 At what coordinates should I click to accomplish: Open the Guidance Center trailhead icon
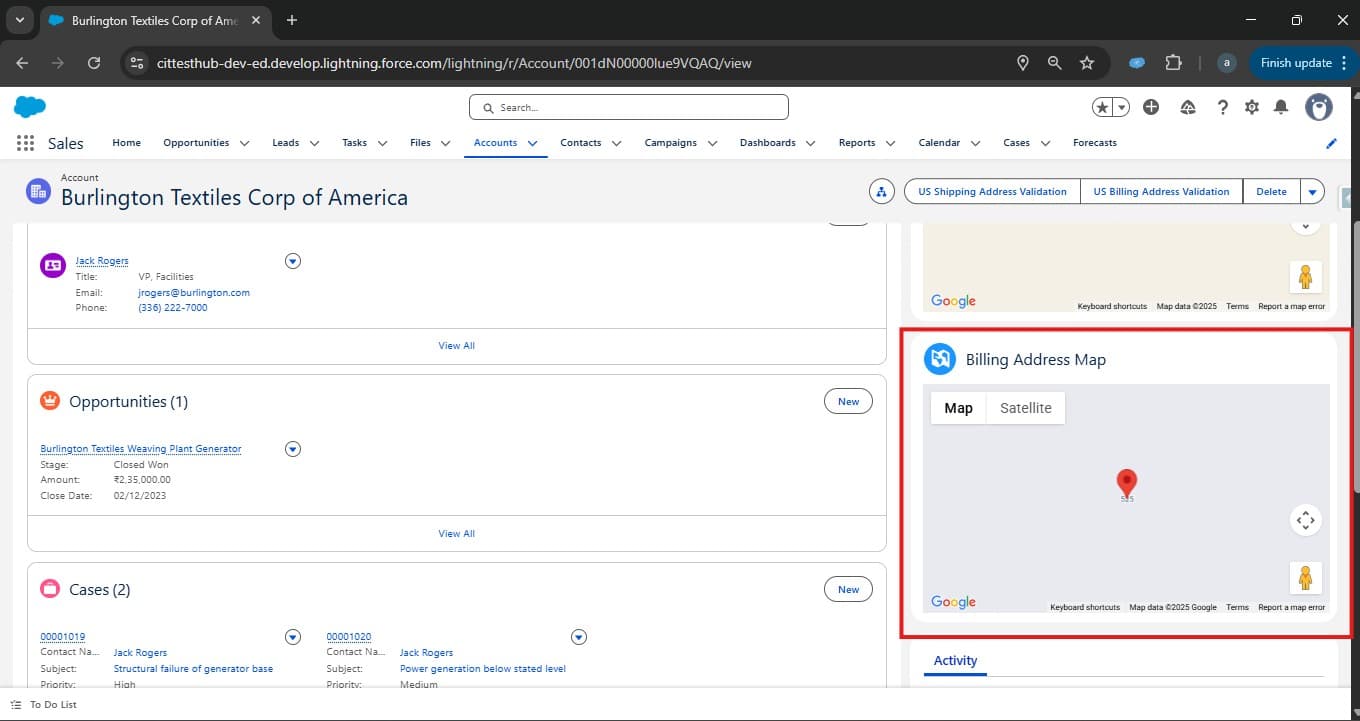(1188, 107)
